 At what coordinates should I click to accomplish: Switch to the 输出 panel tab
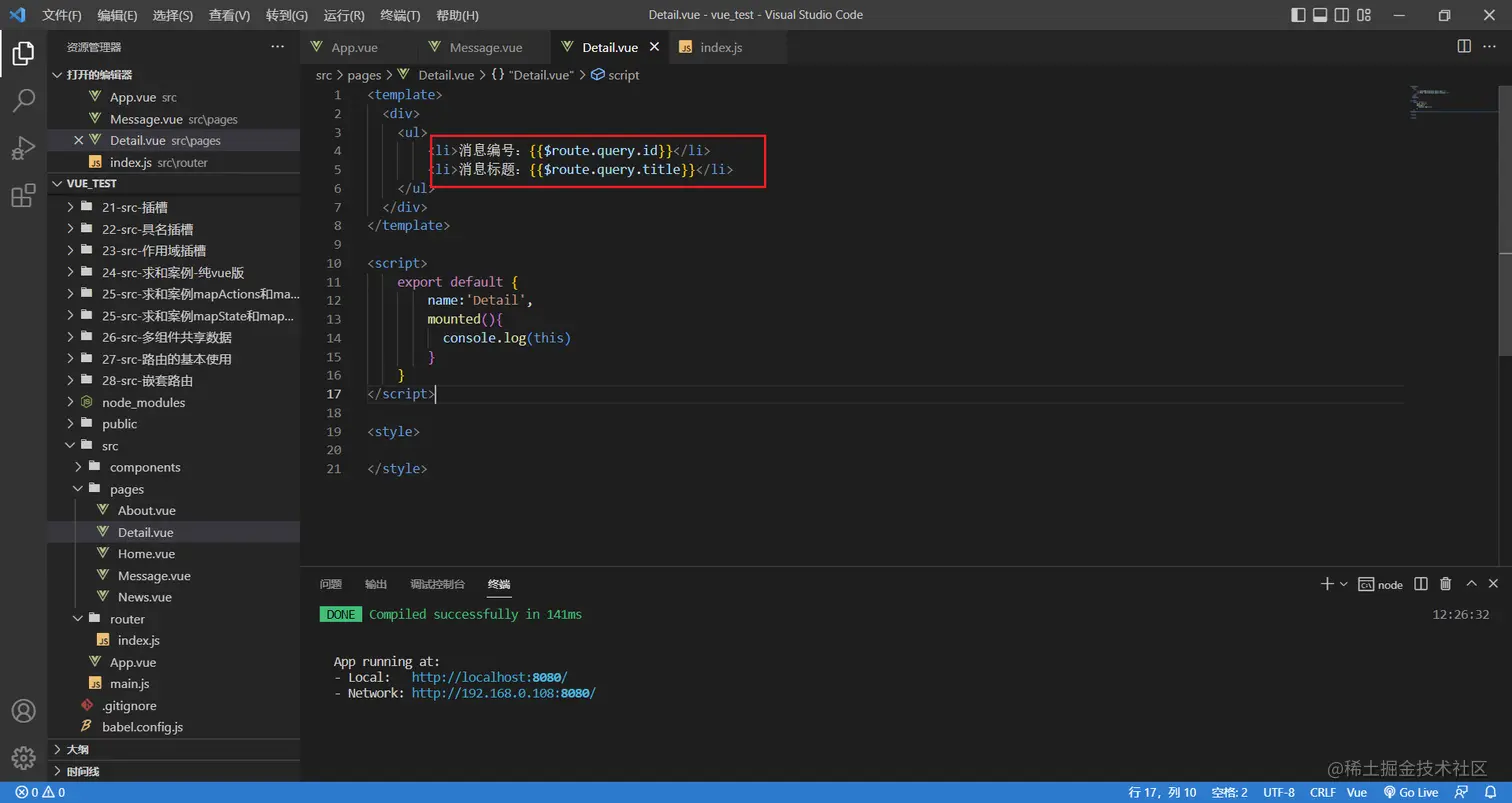coord(376,584)
